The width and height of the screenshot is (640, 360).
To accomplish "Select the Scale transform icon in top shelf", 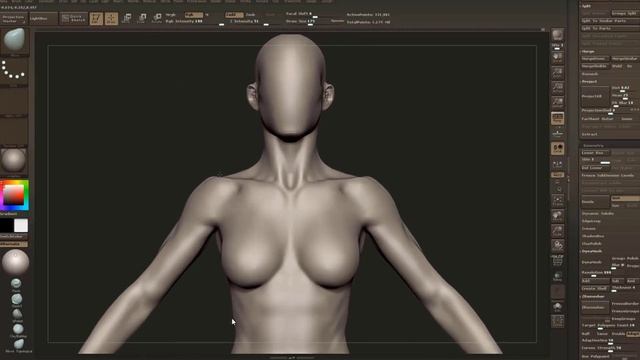I will point(142,18).
